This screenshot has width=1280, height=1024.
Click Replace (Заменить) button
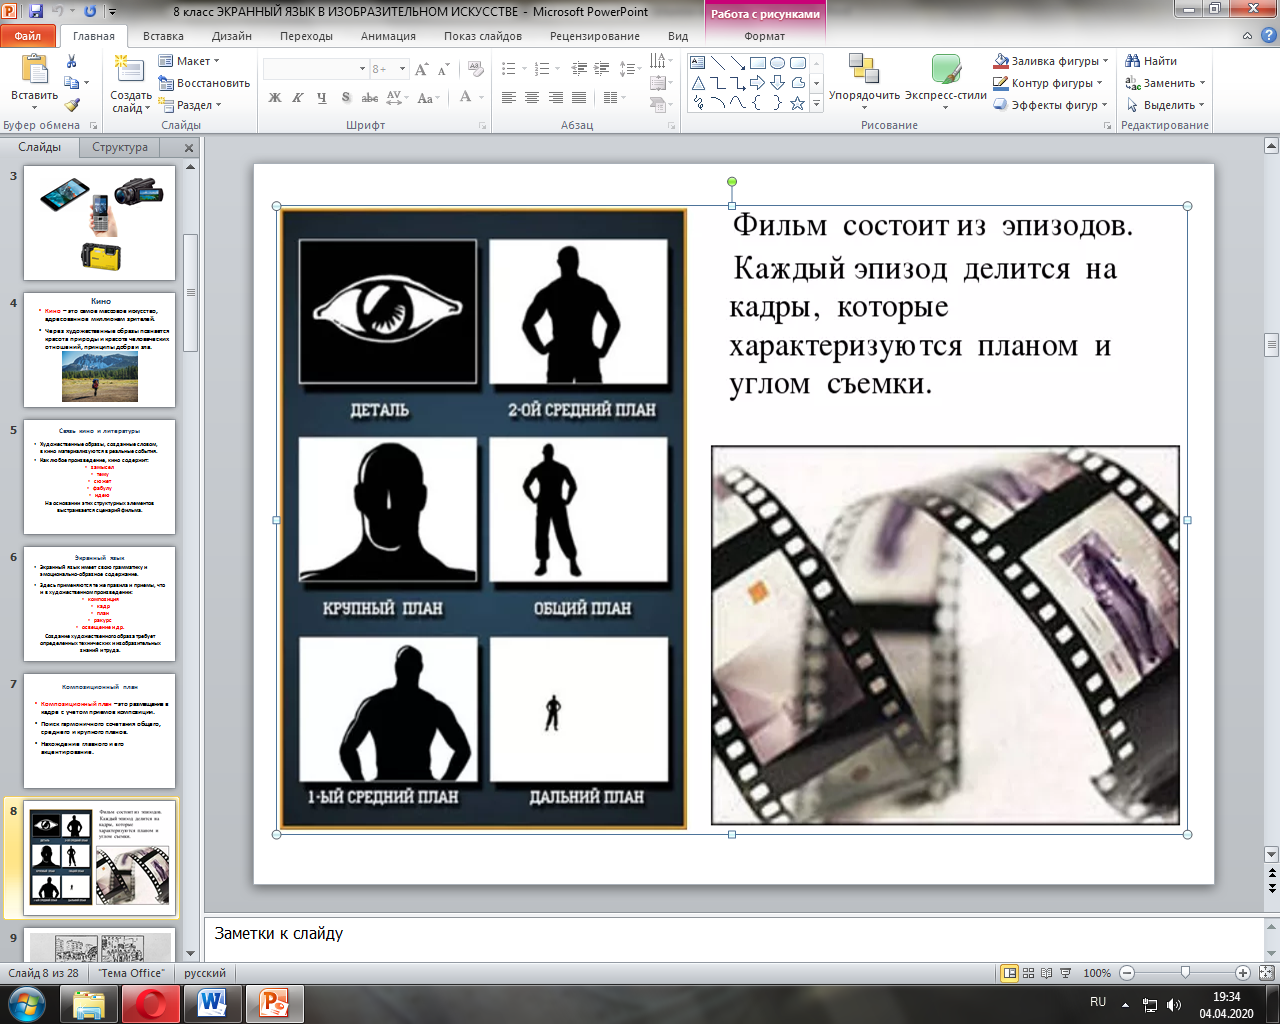pos(1165,83)
